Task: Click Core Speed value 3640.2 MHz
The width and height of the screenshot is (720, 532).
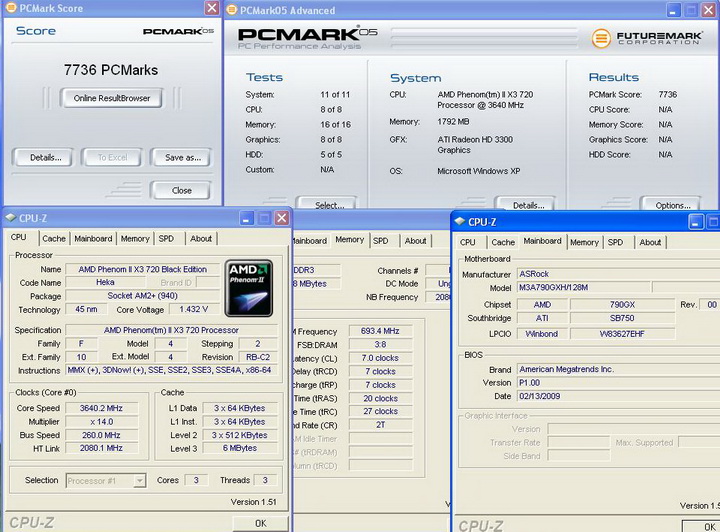Action: (x=101, y=408)
